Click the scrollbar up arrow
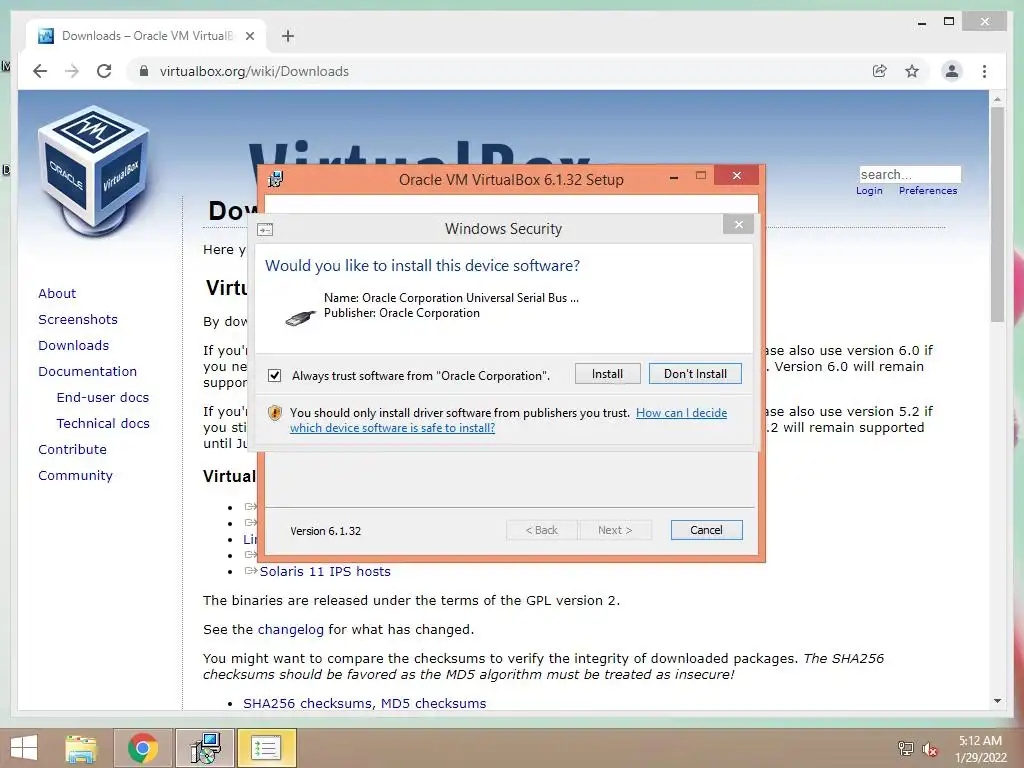Viewport: 1024px width, 768px height. (x=997, y=99)
